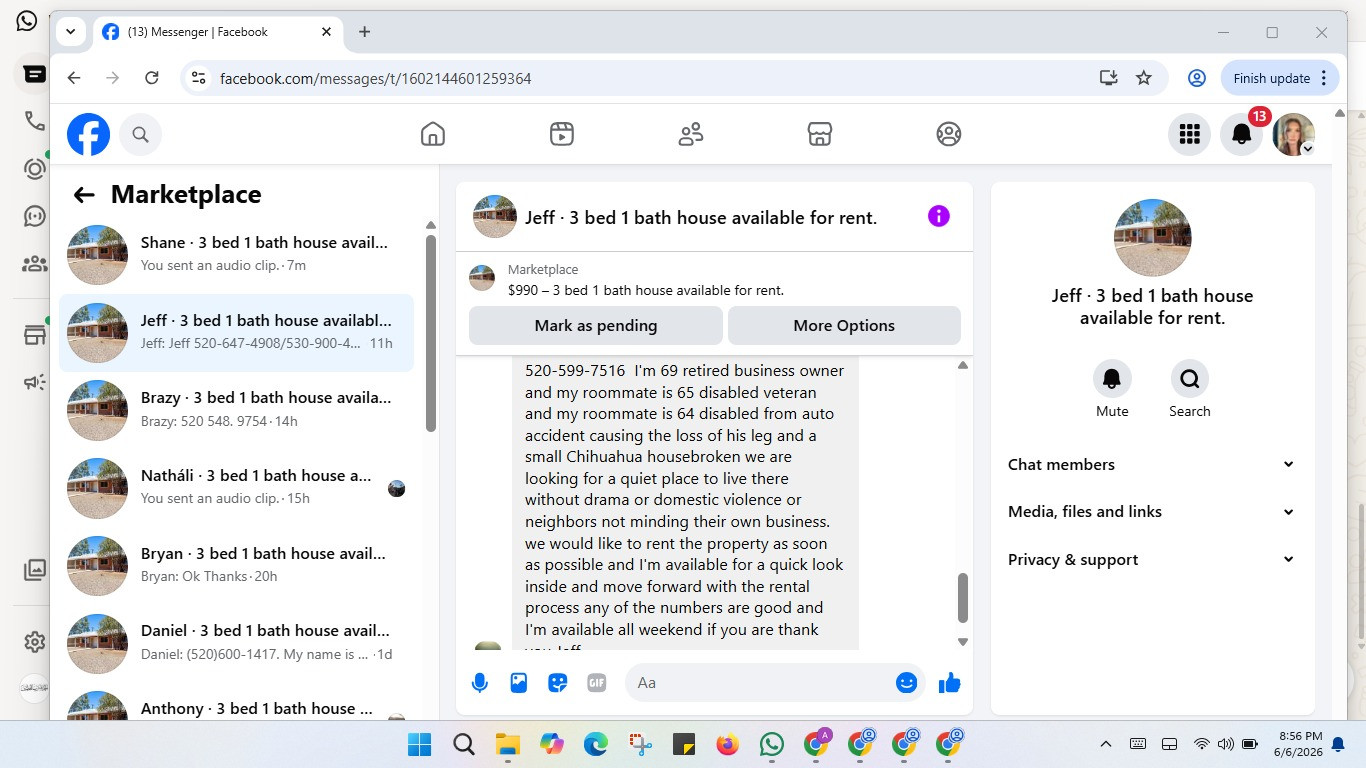Open the Friends icon in top navigation
Image resolution: width=1366 pixels, height=768 pixels.
pyautogui.click(x=691, y=134)
